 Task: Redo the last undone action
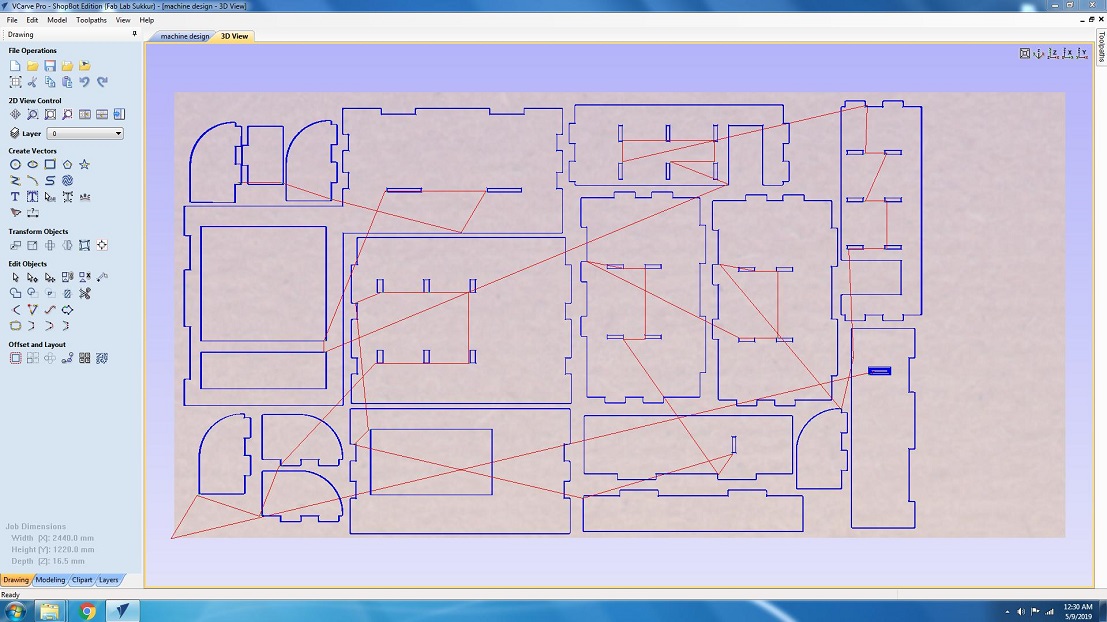pyautogui.click(x=102, y=82)
